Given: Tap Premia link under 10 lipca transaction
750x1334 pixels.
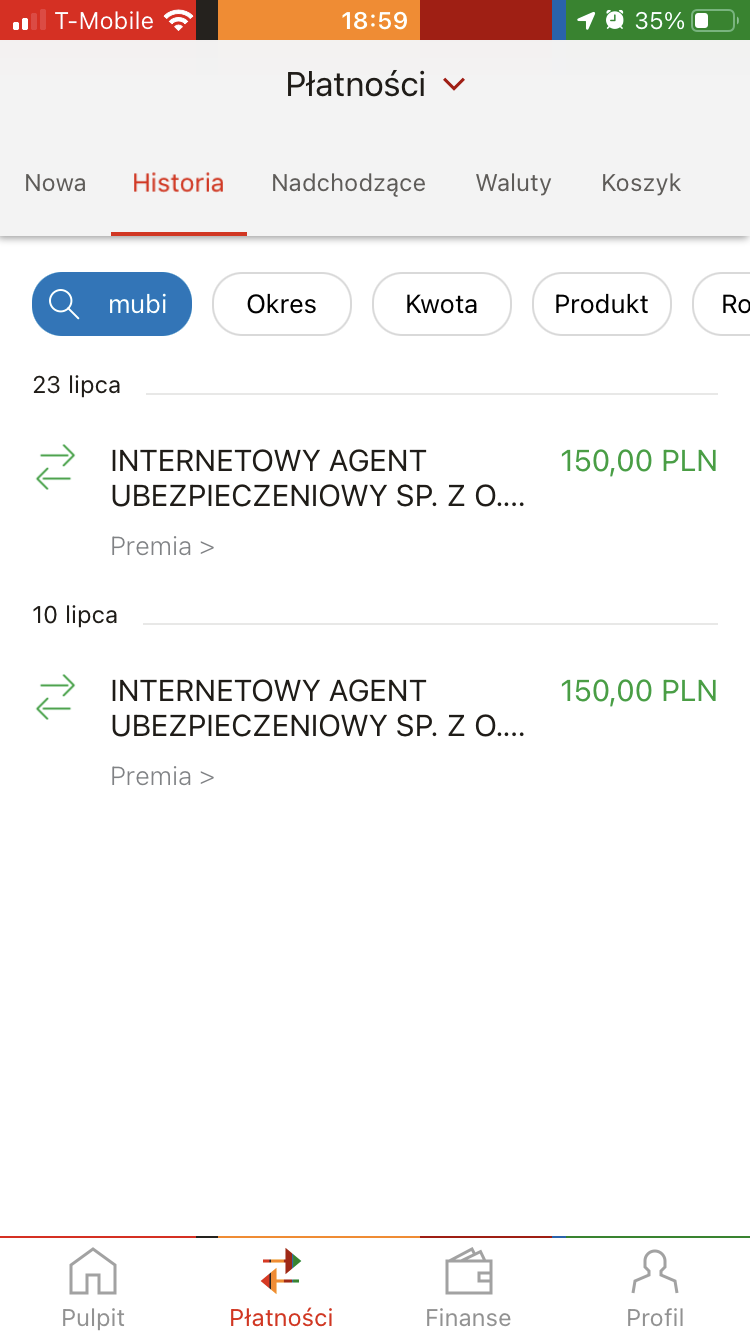Looking at the screenshot, I should point(162,777).
